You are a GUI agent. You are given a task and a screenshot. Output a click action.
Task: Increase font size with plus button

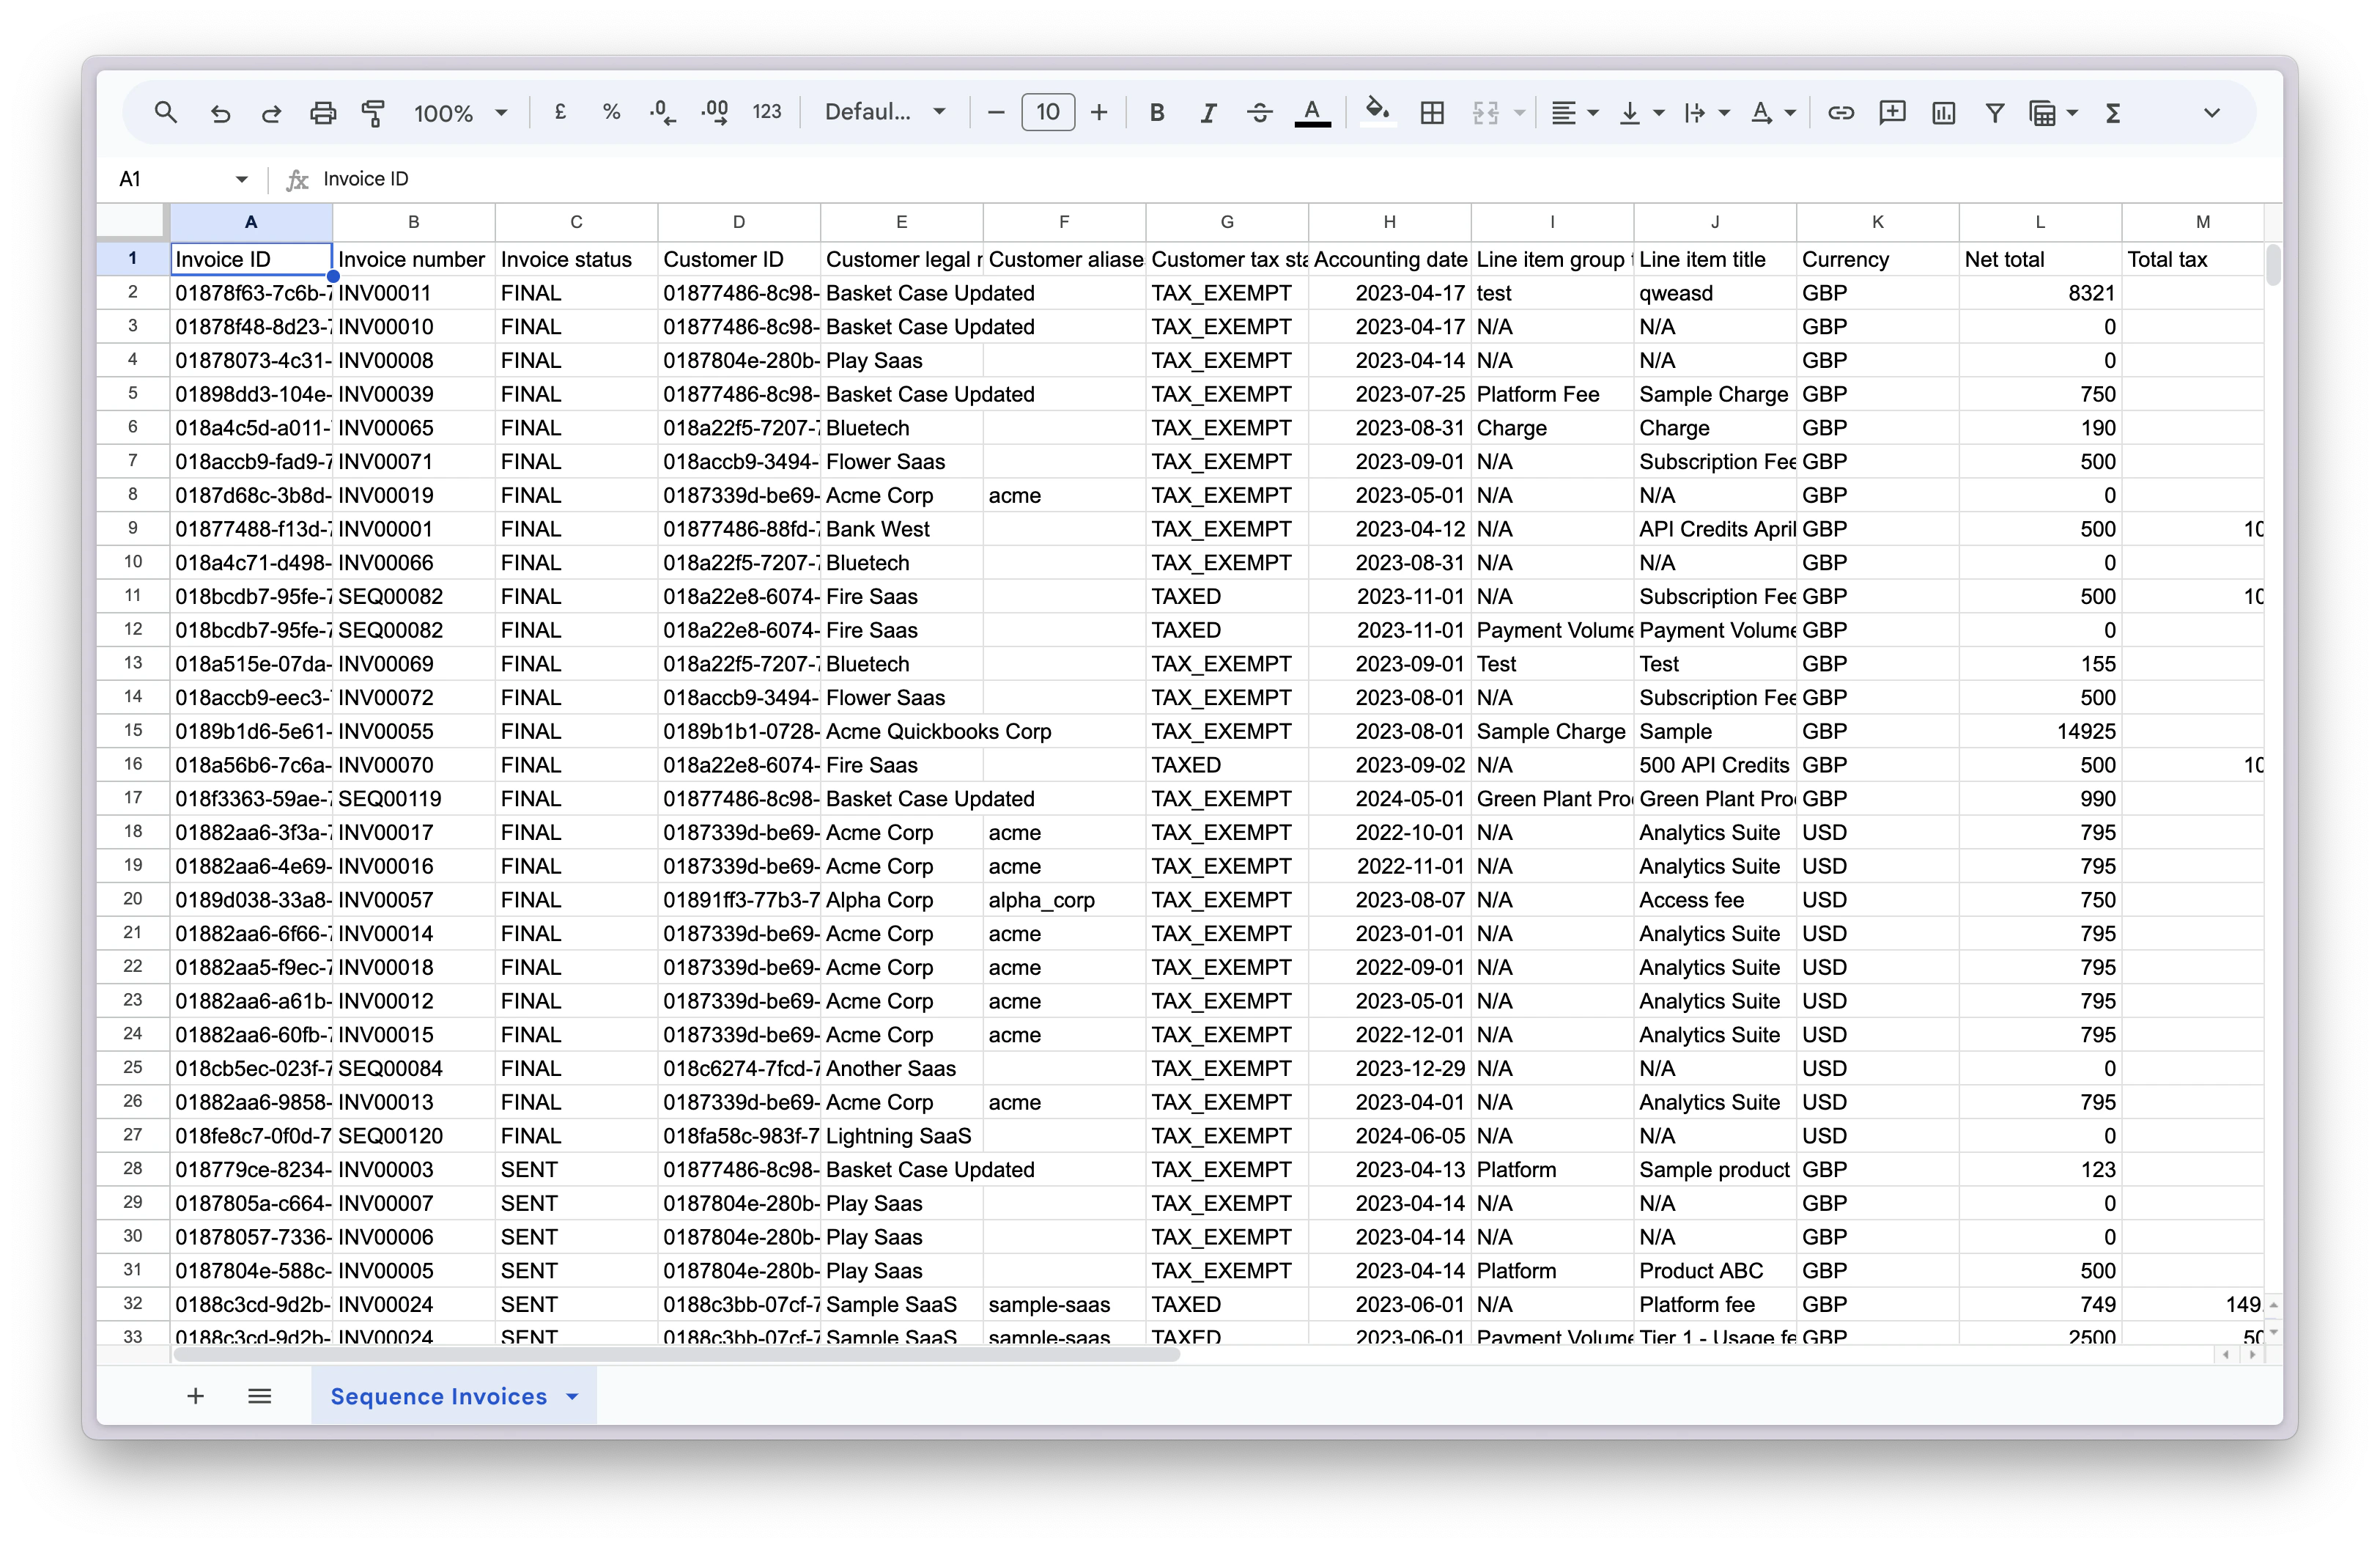click(1098, 113)
